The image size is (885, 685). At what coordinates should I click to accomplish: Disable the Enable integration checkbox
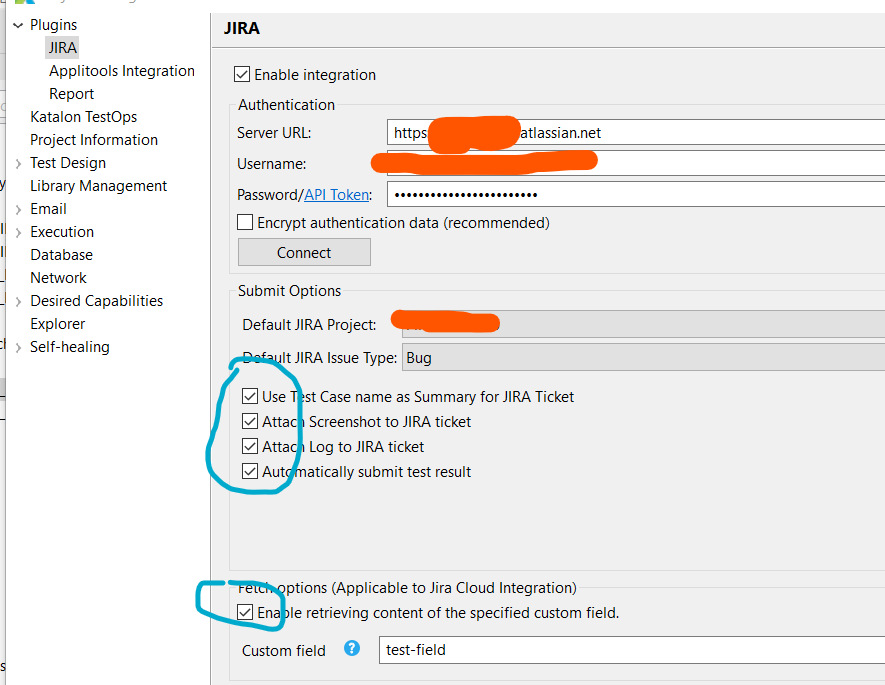pos(241,74)
